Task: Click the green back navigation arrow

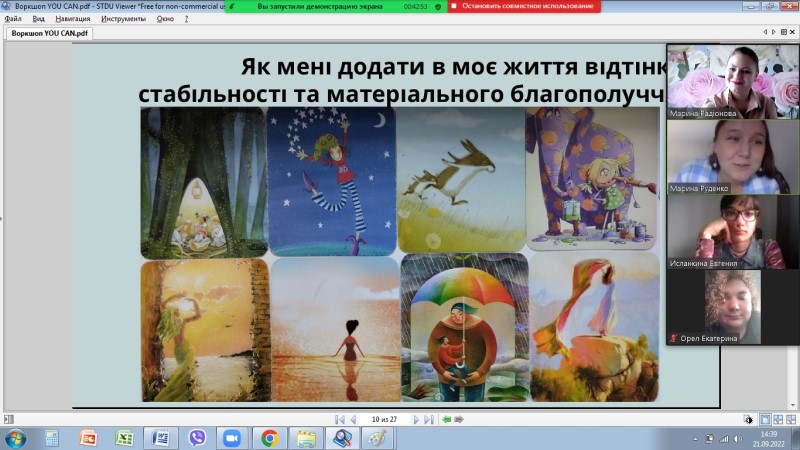Action: click(x=446, y=419)
